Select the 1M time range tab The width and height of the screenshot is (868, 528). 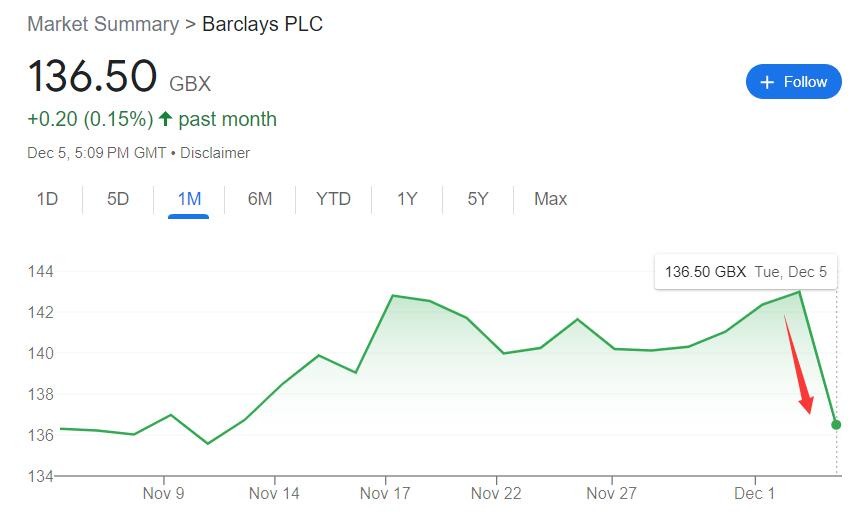click(189, 199)
